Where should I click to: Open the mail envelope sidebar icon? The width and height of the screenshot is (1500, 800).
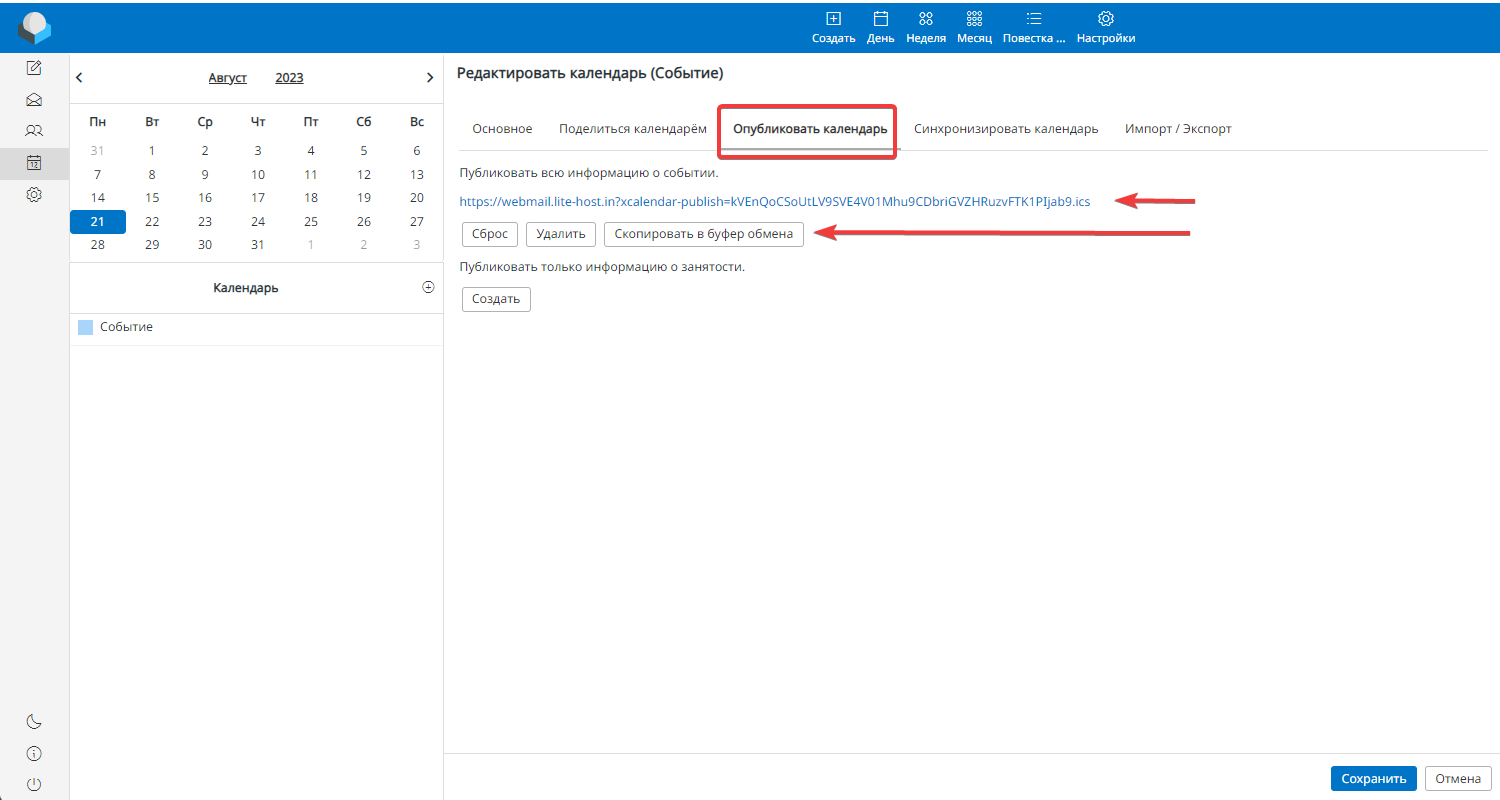coord(34,100)
